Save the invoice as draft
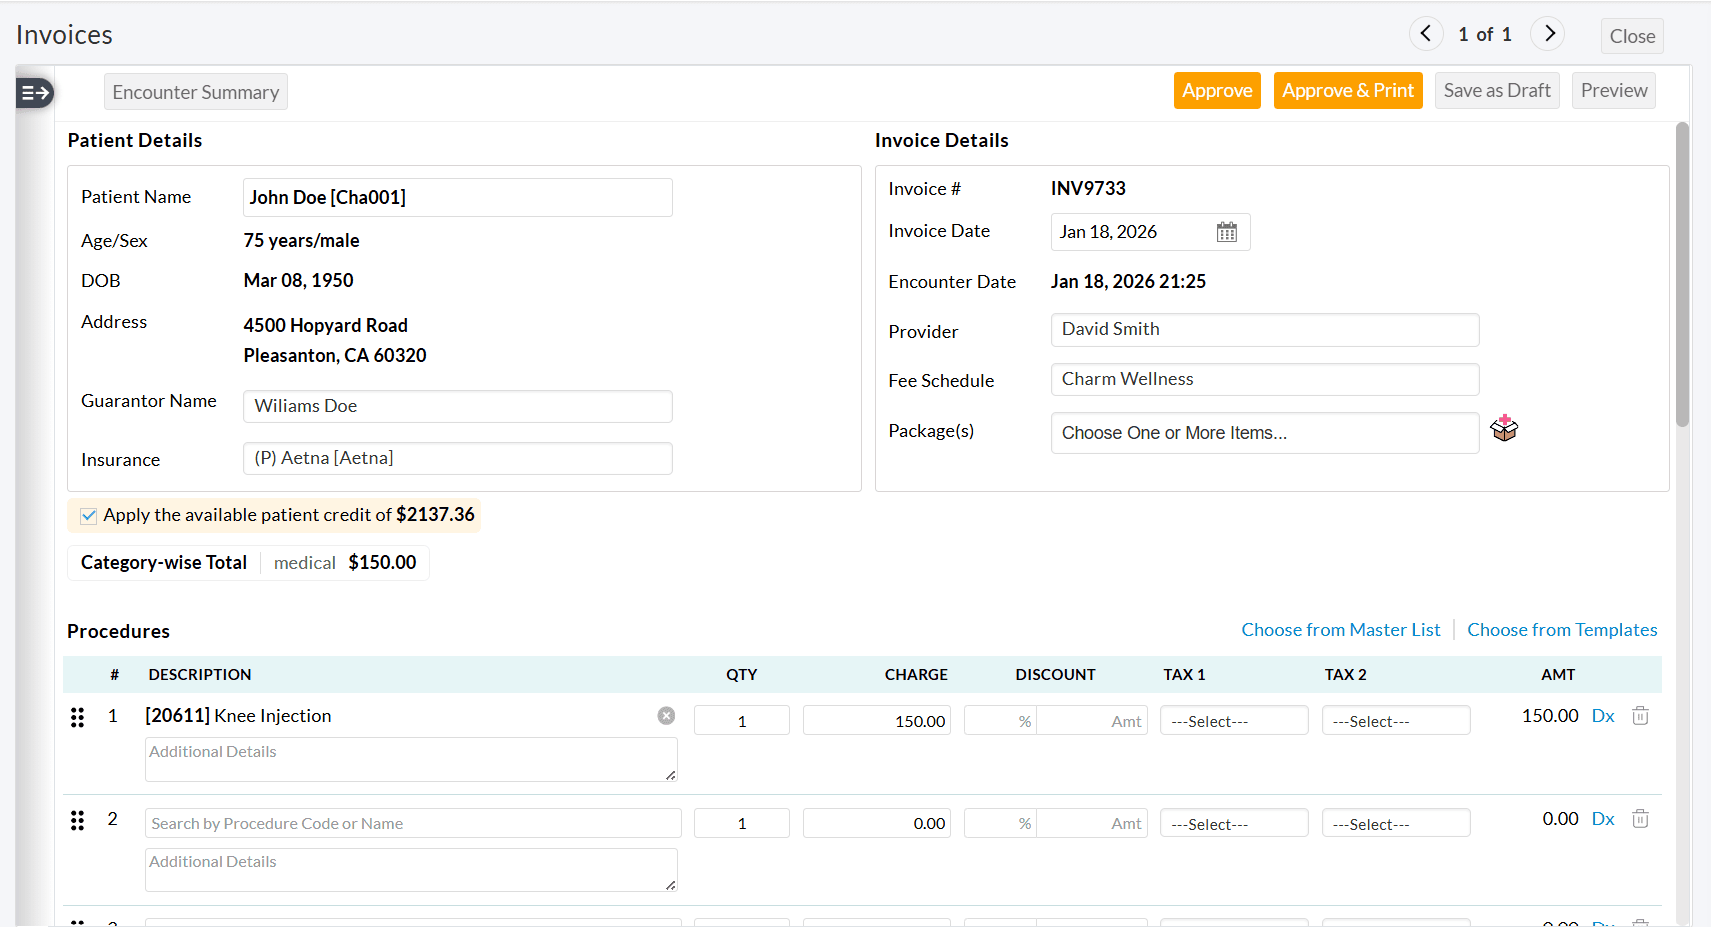The image size is (1711, 927). coord(1496,91)
